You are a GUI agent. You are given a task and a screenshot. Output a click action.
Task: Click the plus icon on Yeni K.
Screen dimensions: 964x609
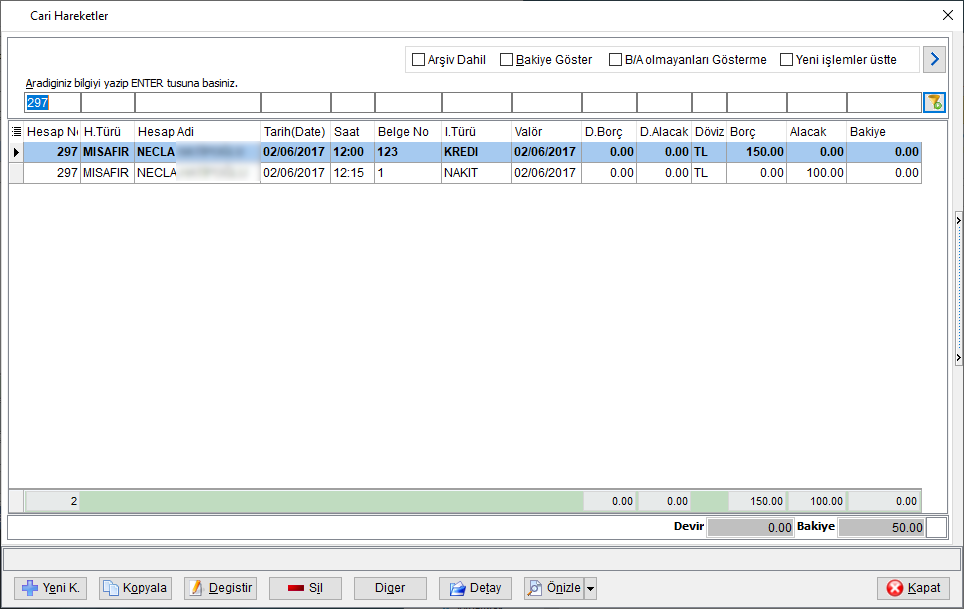tap(30, 588)
